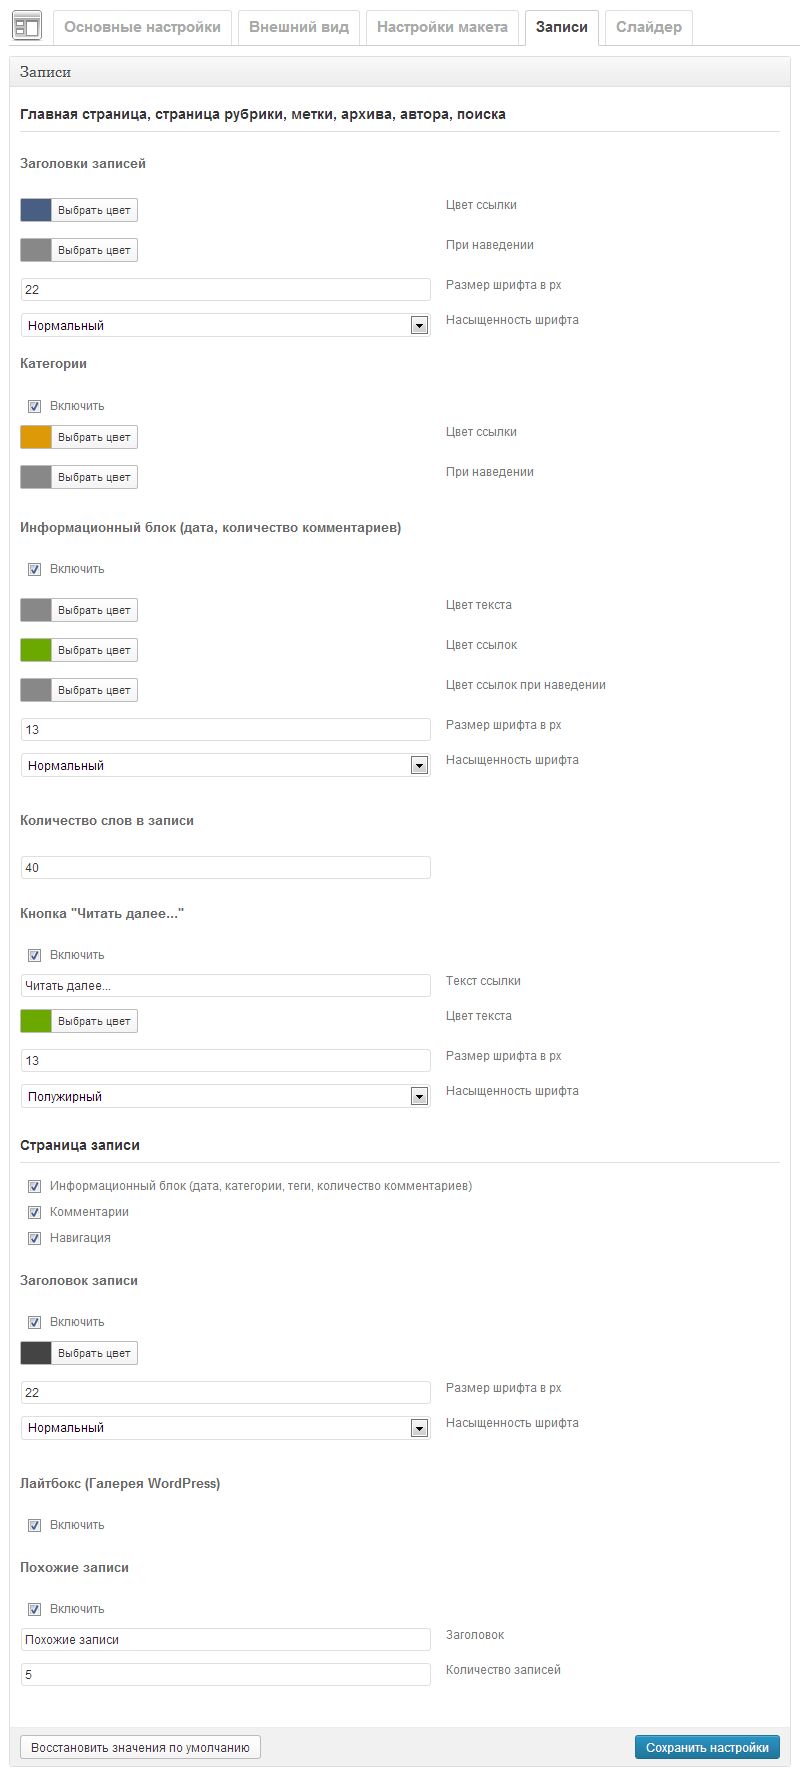
Task: Open the green "Читать далее" text color swatch
Action: tap(36, 1021)
